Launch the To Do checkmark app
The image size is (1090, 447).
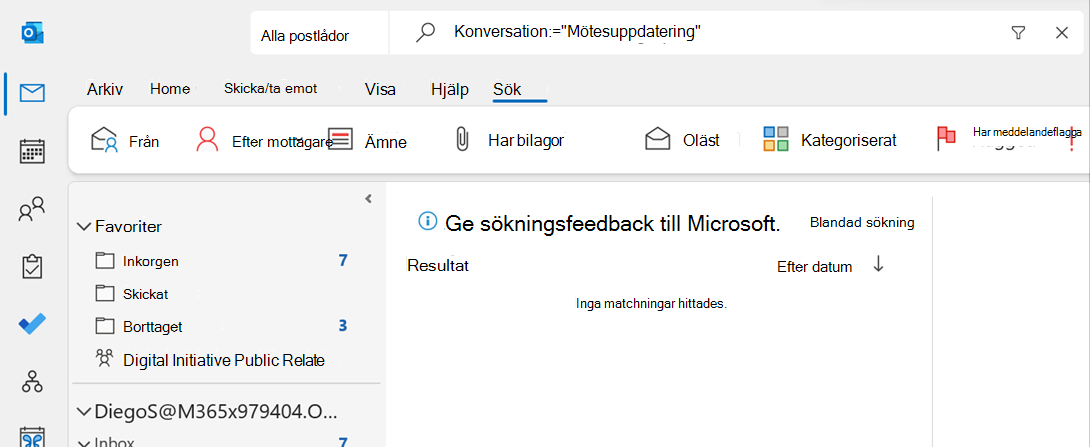pos(32,324)
